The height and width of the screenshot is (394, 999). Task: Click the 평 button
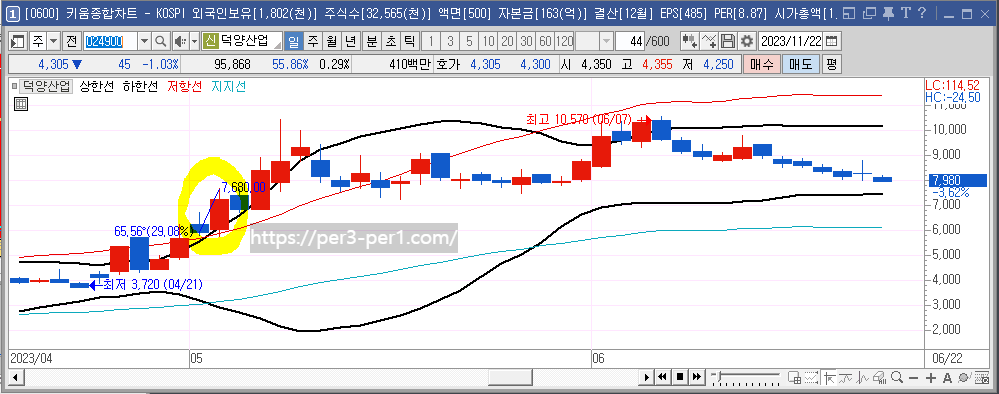pos(831,64)
